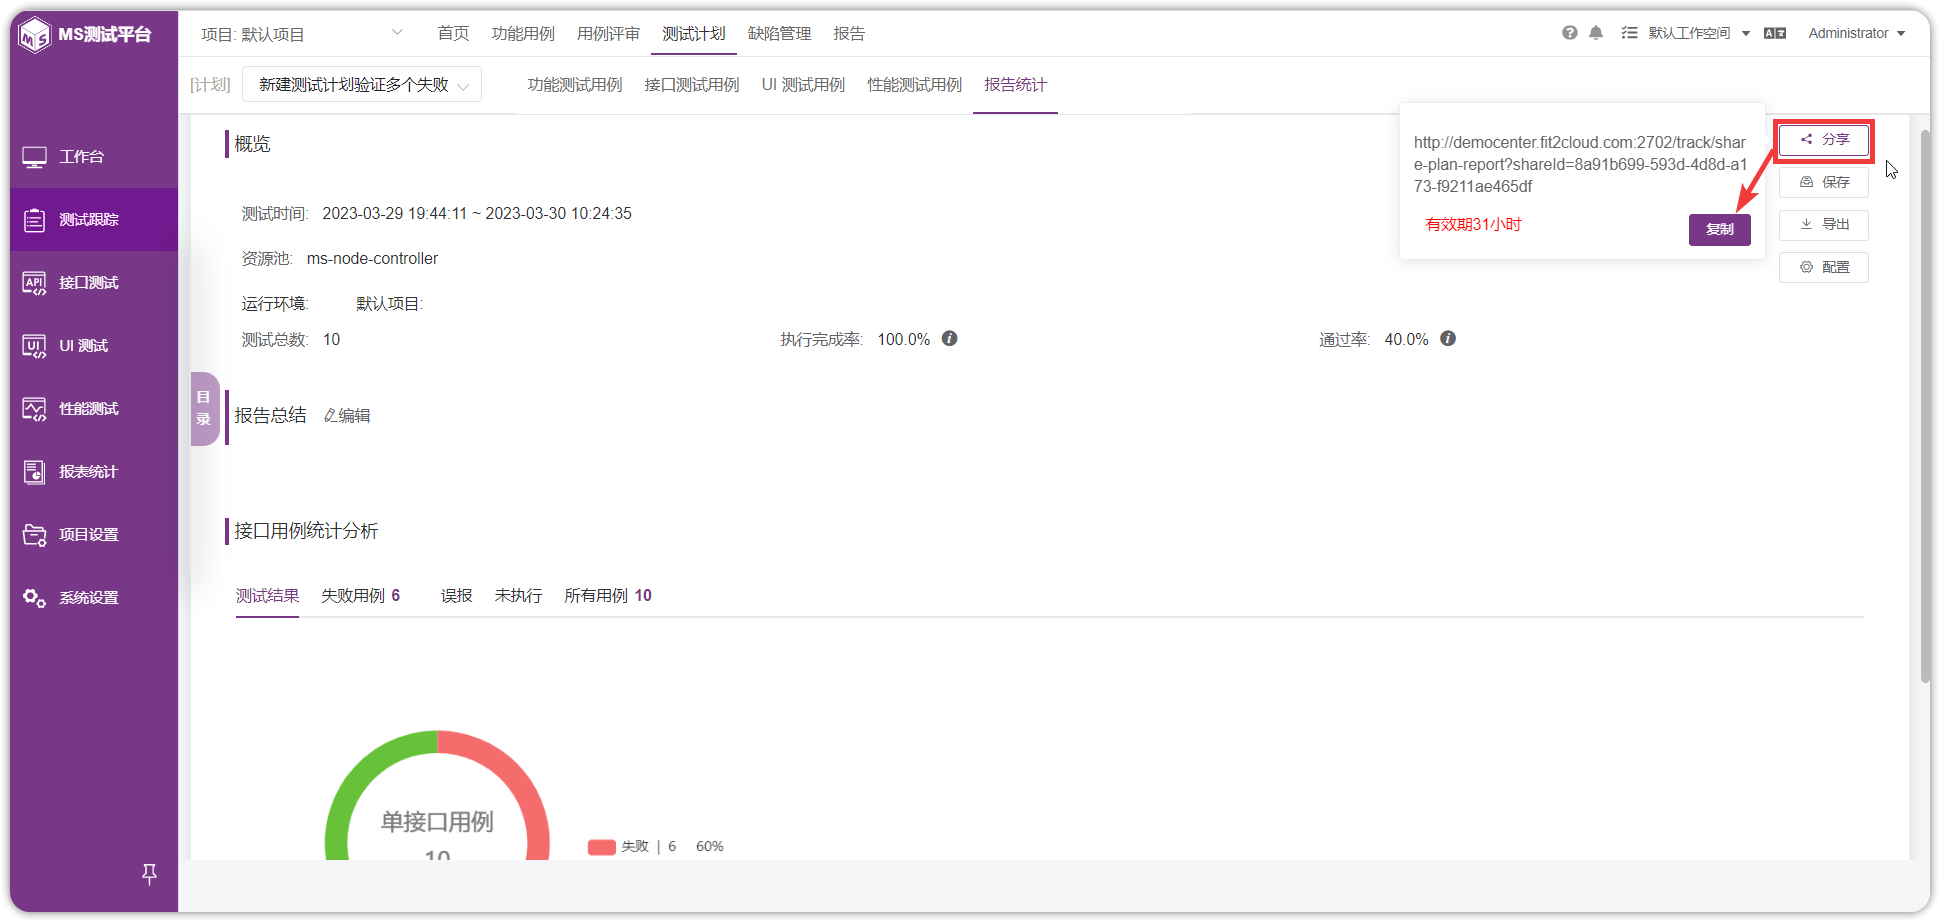Click the ms-node-controller resource pool value
The height and width of the screenshot is (922, 1940).
372,259
